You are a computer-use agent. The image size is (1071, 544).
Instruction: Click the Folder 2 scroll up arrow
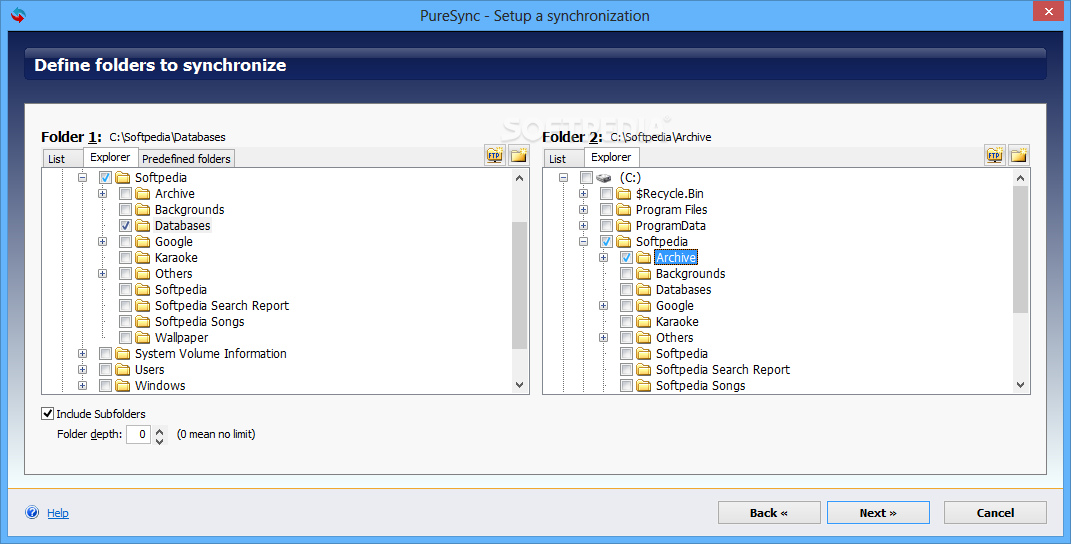tap(1020, 178)
